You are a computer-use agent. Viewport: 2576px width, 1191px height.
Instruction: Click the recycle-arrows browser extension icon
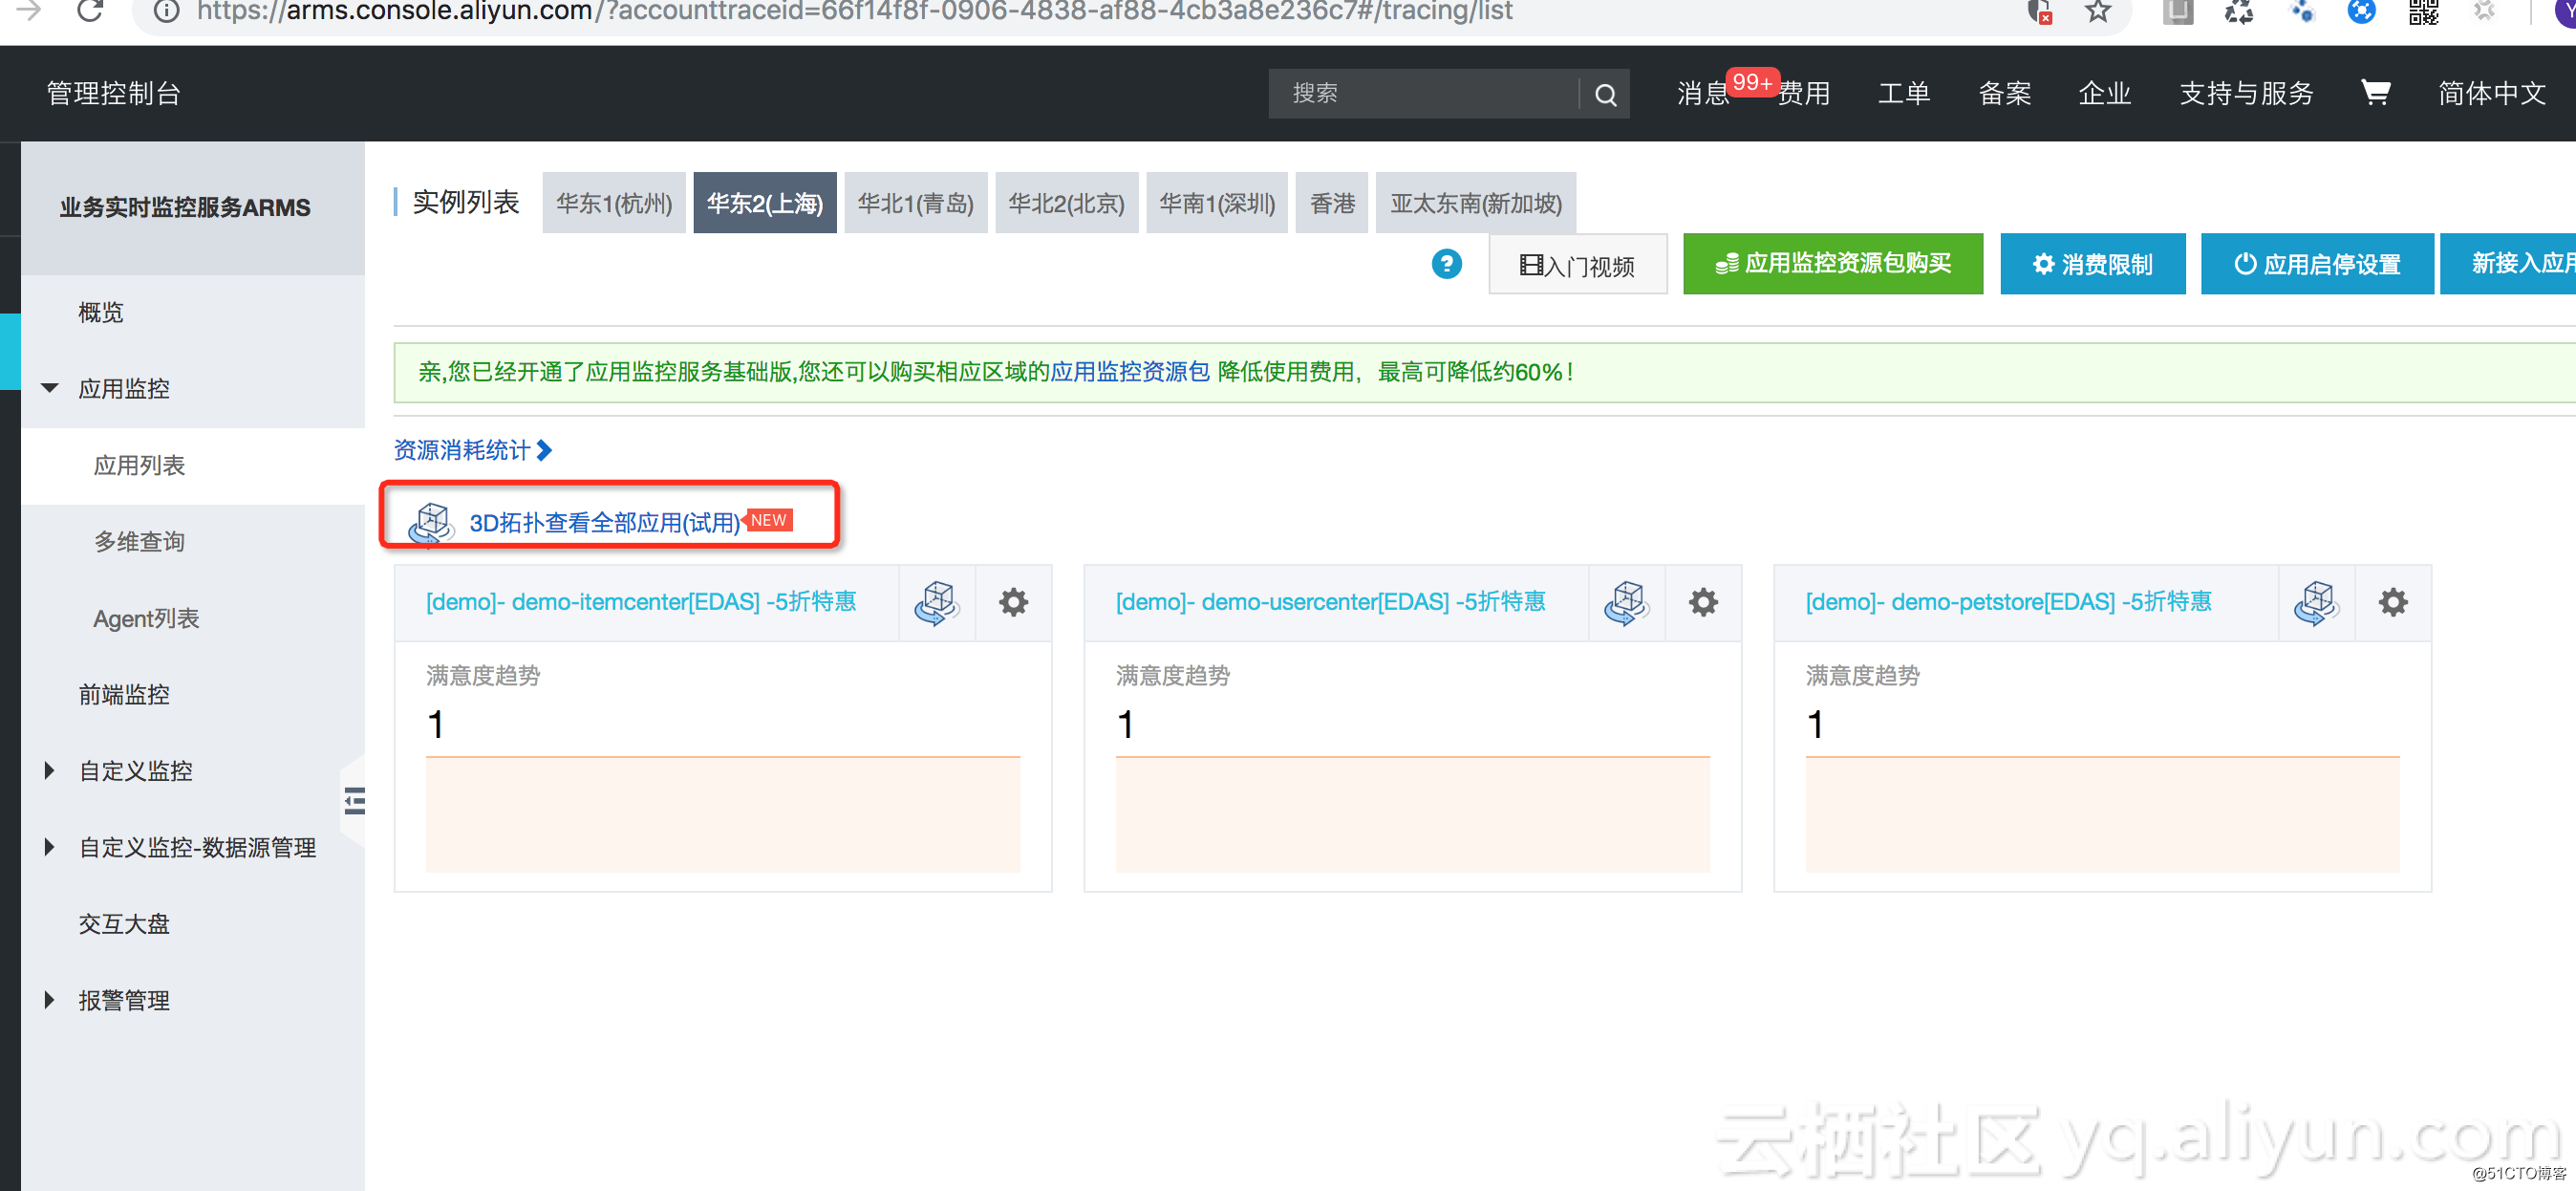pyautogui.click(x=2238, y=12)
